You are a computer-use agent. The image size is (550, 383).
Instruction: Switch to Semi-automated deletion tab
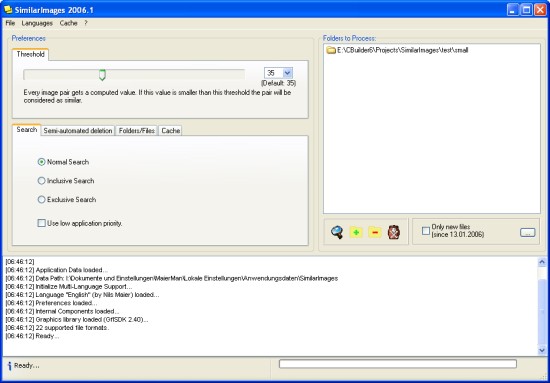coord(78,130)
